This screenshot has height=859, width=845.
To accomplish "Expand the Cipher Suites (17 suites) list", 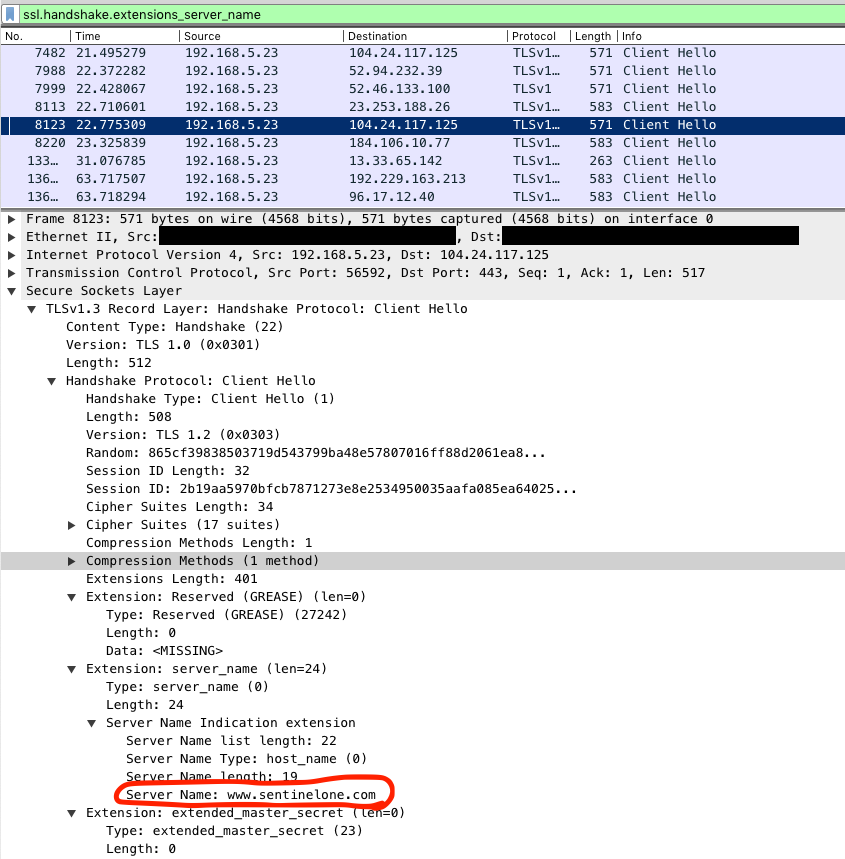I will (72, 525).
